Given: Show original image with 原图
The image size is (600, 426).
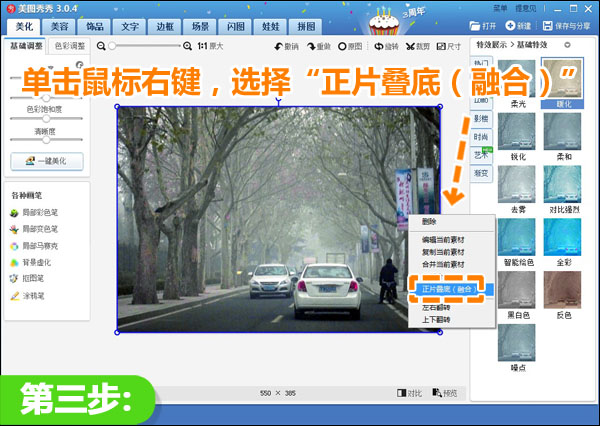Looking at the screenshot, I should (350, 46).
